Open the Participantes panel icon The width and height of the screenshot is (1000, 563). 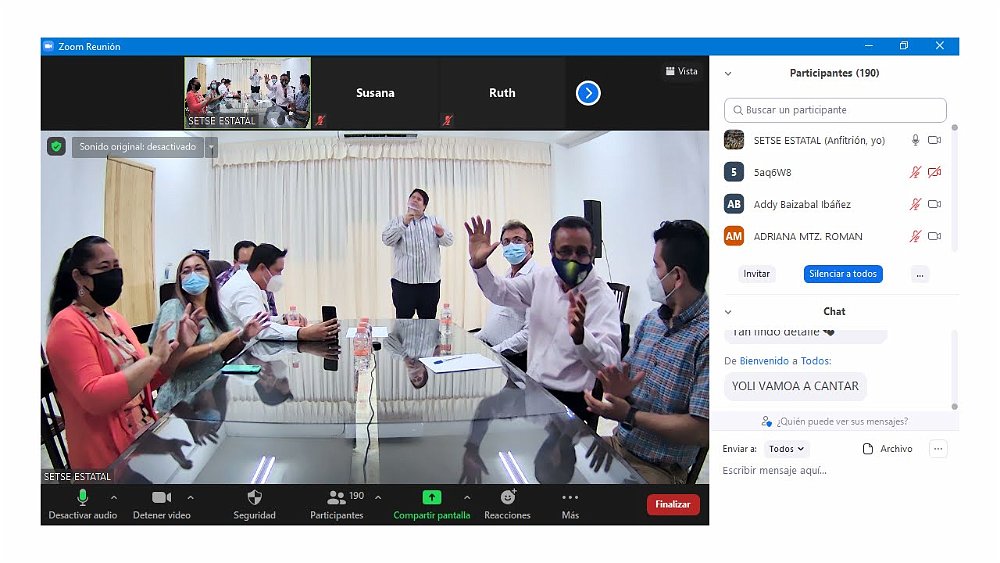(336, 497)
